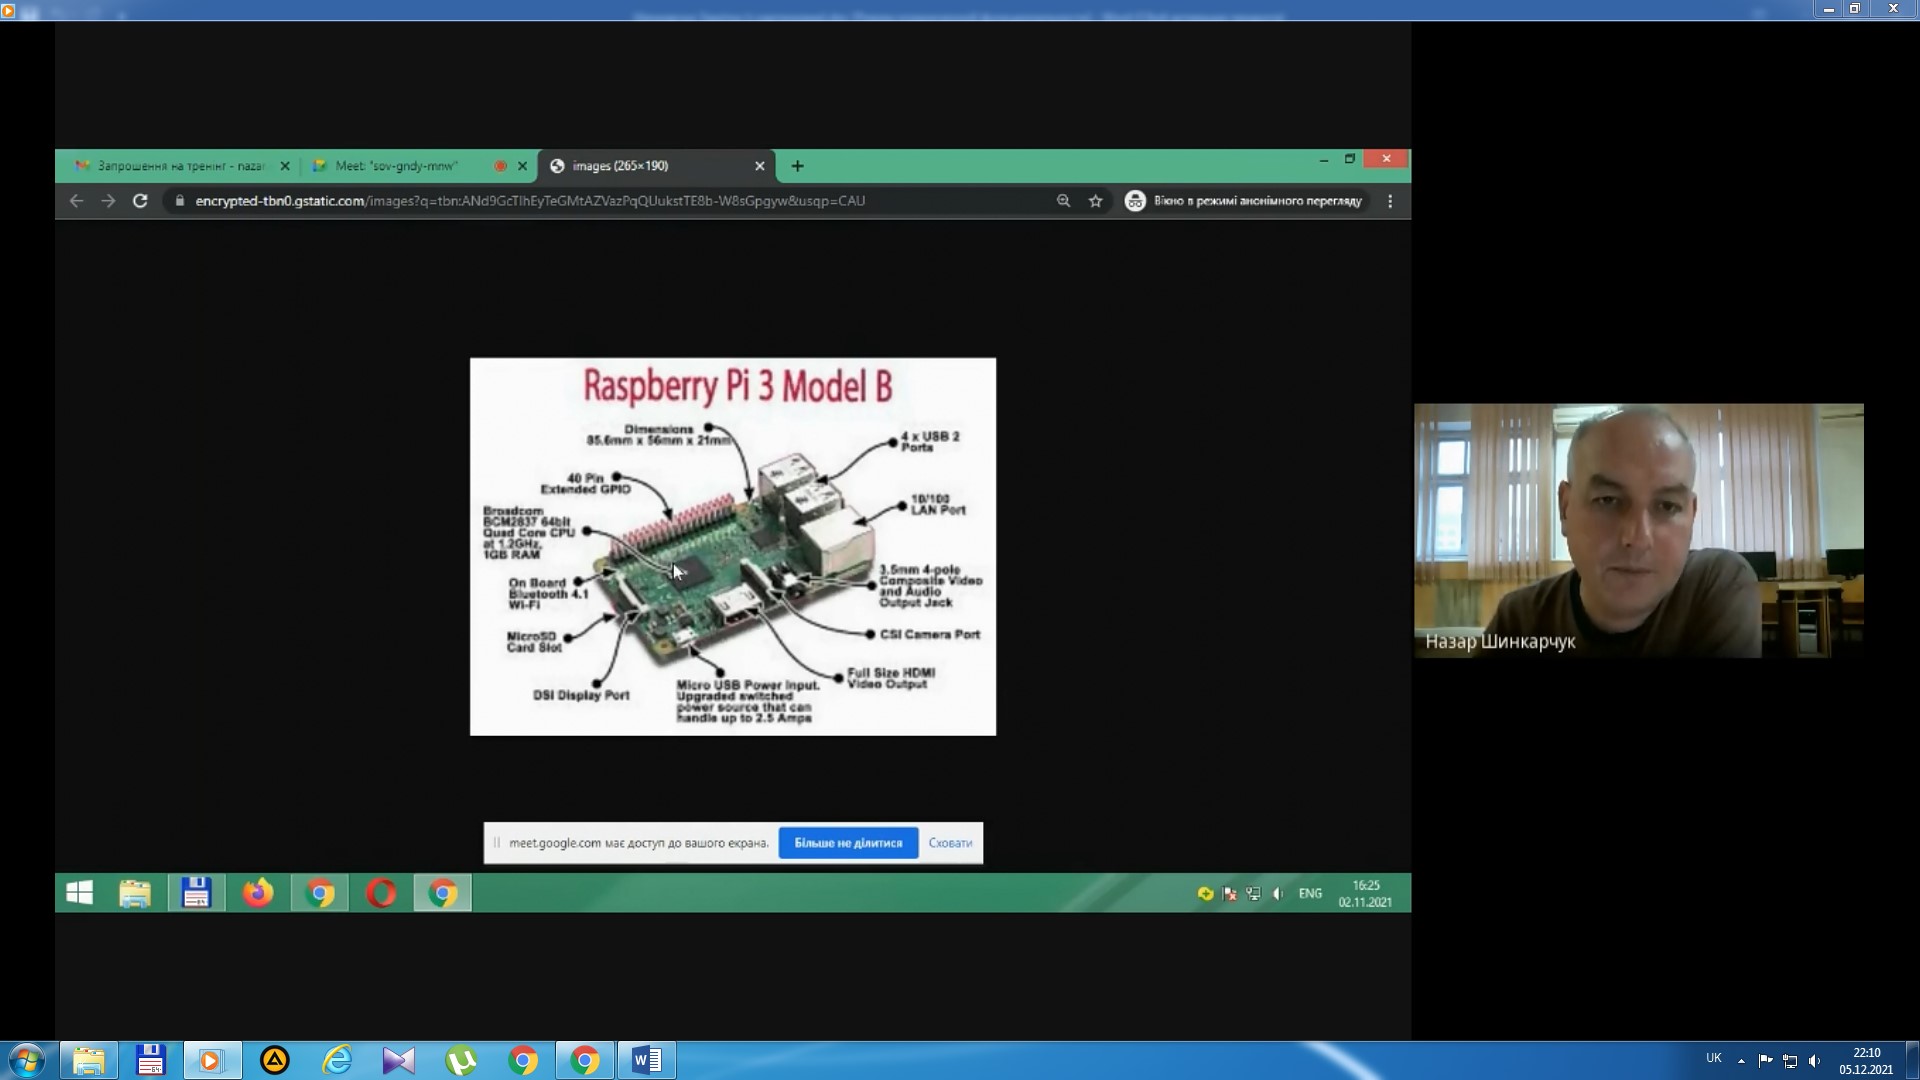Click the lock icon in the address bar
The width and height of the screenshot is (1920, 1080).
click(180, 201)
